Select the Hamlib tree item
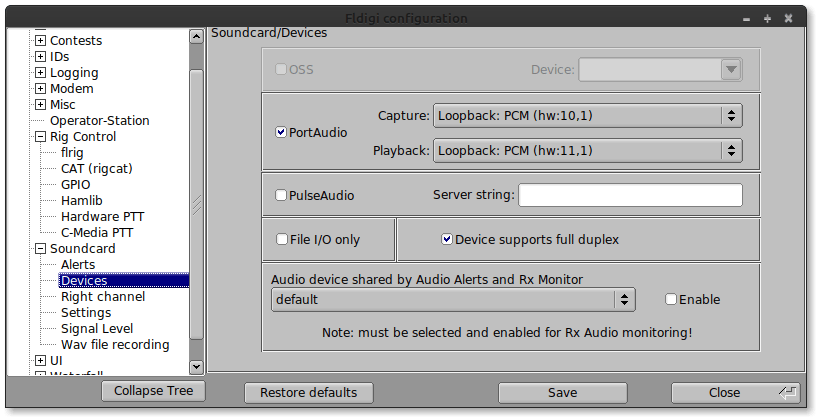The image size is (816, 417). pos(82,201)
